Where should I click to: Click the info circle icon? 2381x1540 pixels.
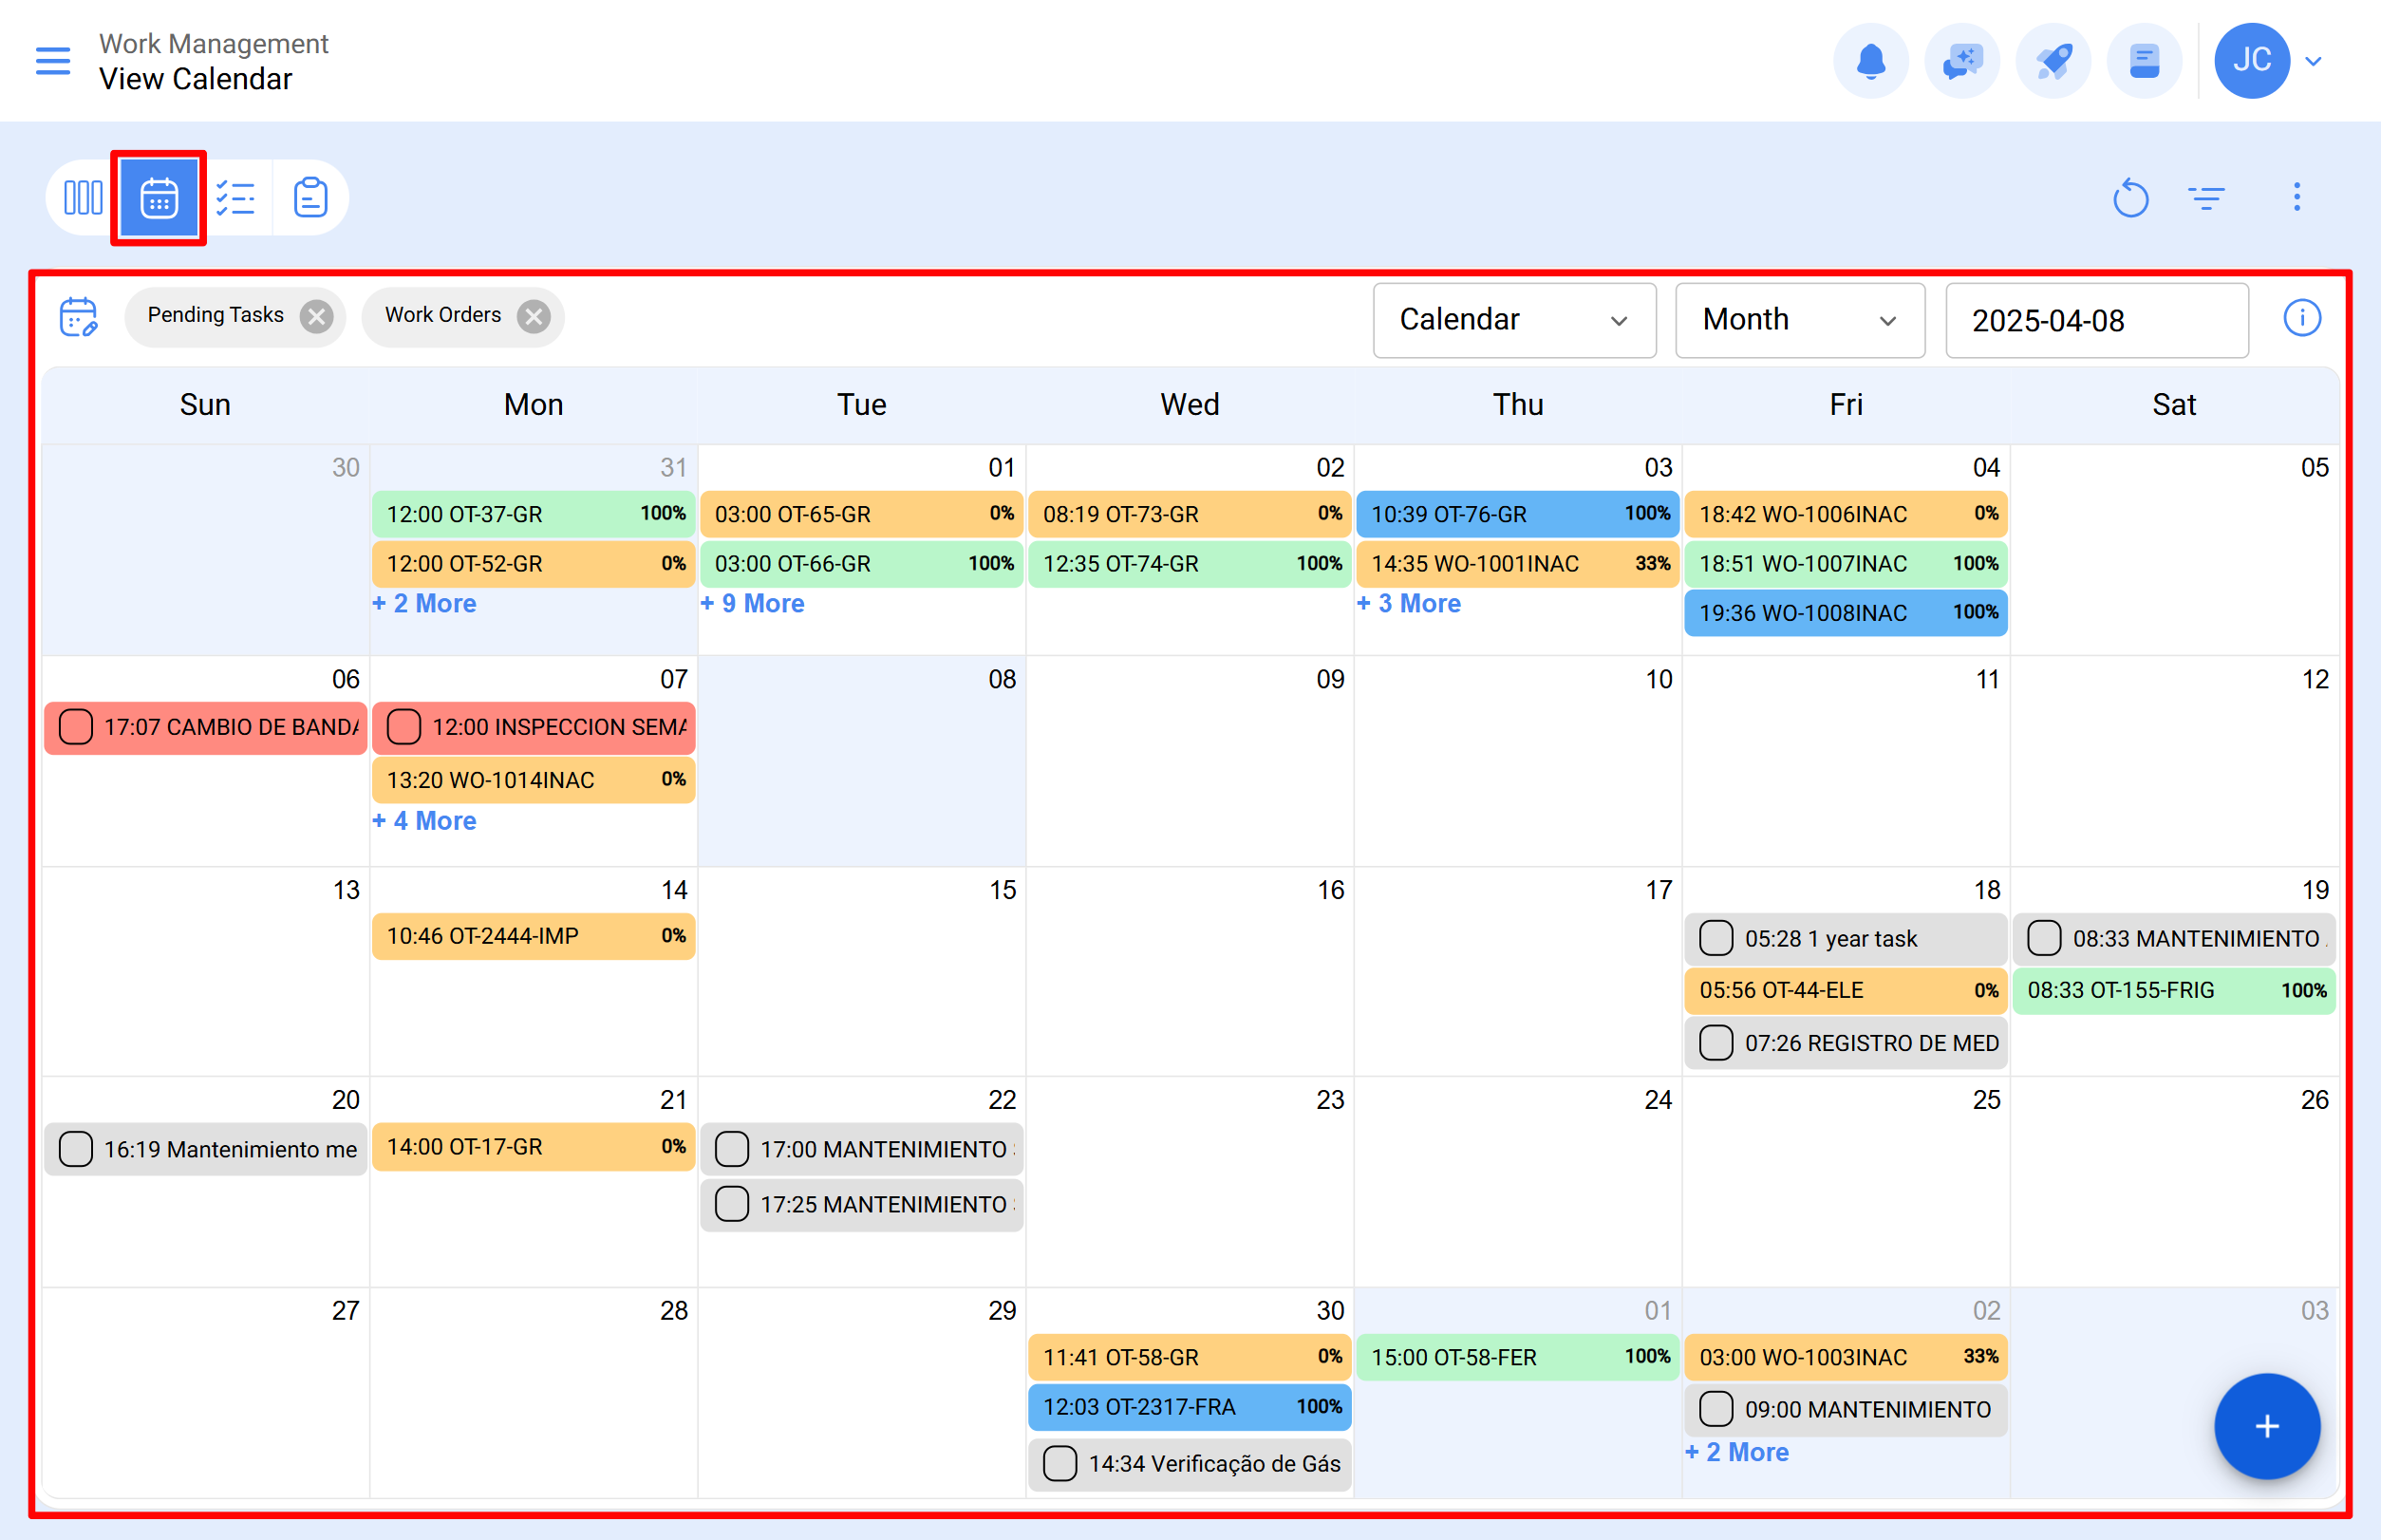(x=2302, y=319)
